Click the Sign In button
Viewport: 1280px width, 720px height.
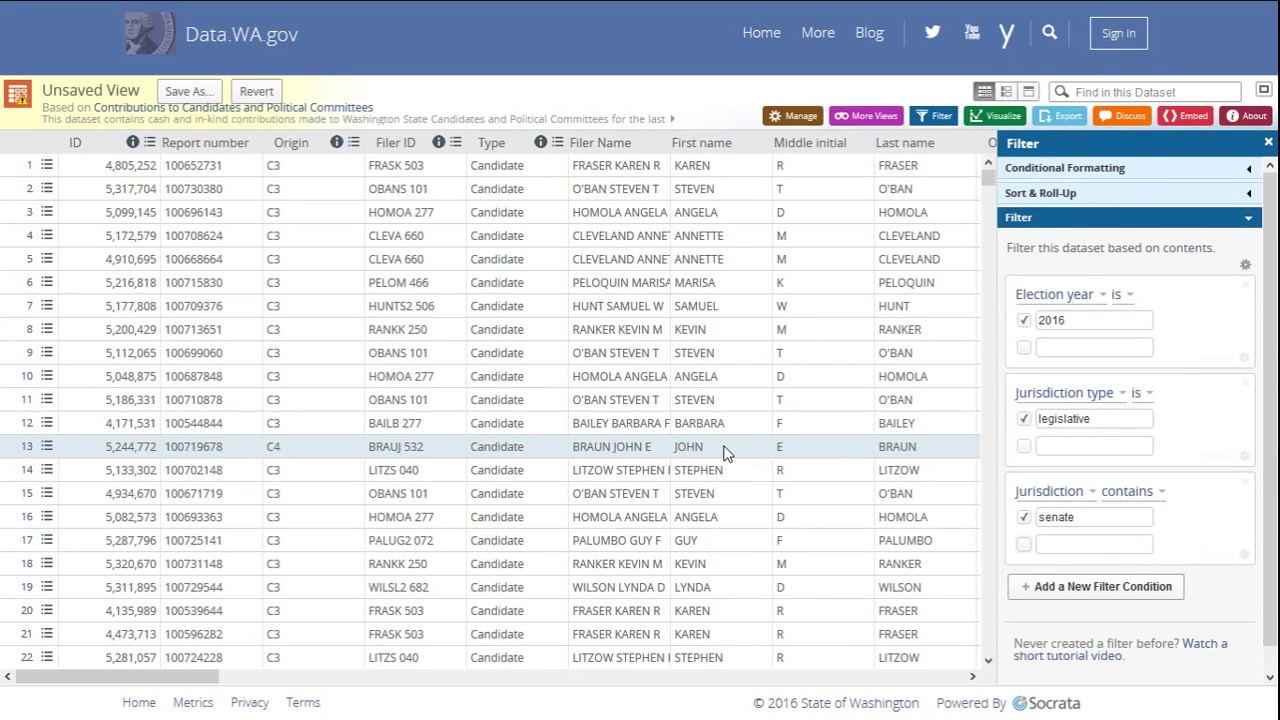pyautogui.click(x=1118, y=33)
